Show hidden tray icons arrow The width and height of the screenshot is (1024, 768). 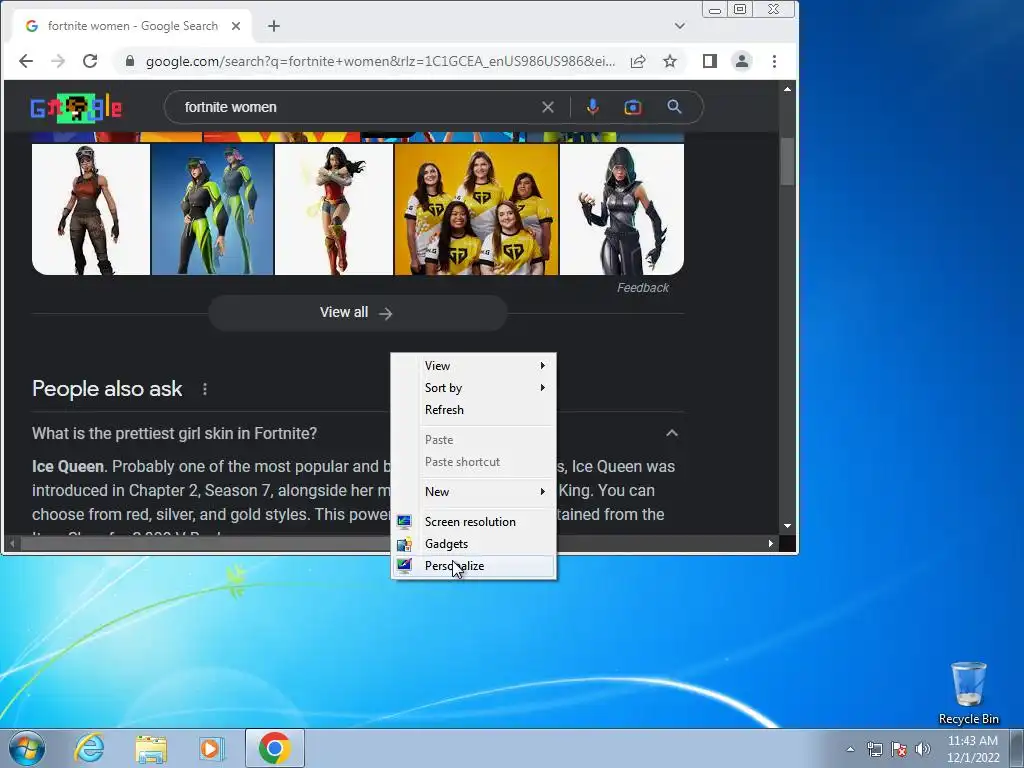click(x=850, y=749)
